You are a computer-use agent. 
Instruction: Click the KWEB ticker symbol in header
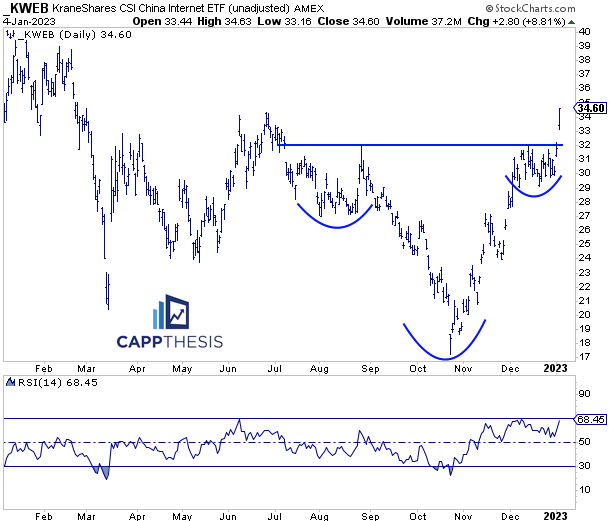pyautogui.click(x=26, y=7)
